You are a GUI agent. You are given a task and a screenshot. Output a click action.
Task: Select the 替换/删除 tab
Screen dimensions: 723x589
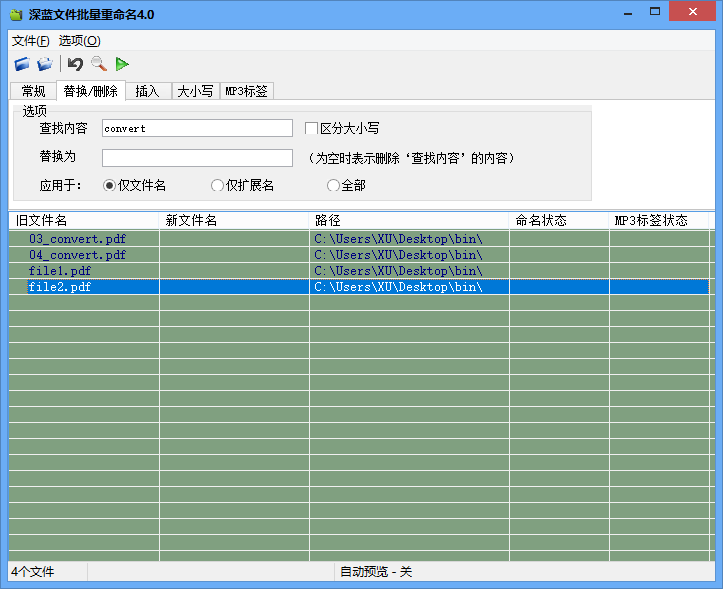tap(90, 91)
